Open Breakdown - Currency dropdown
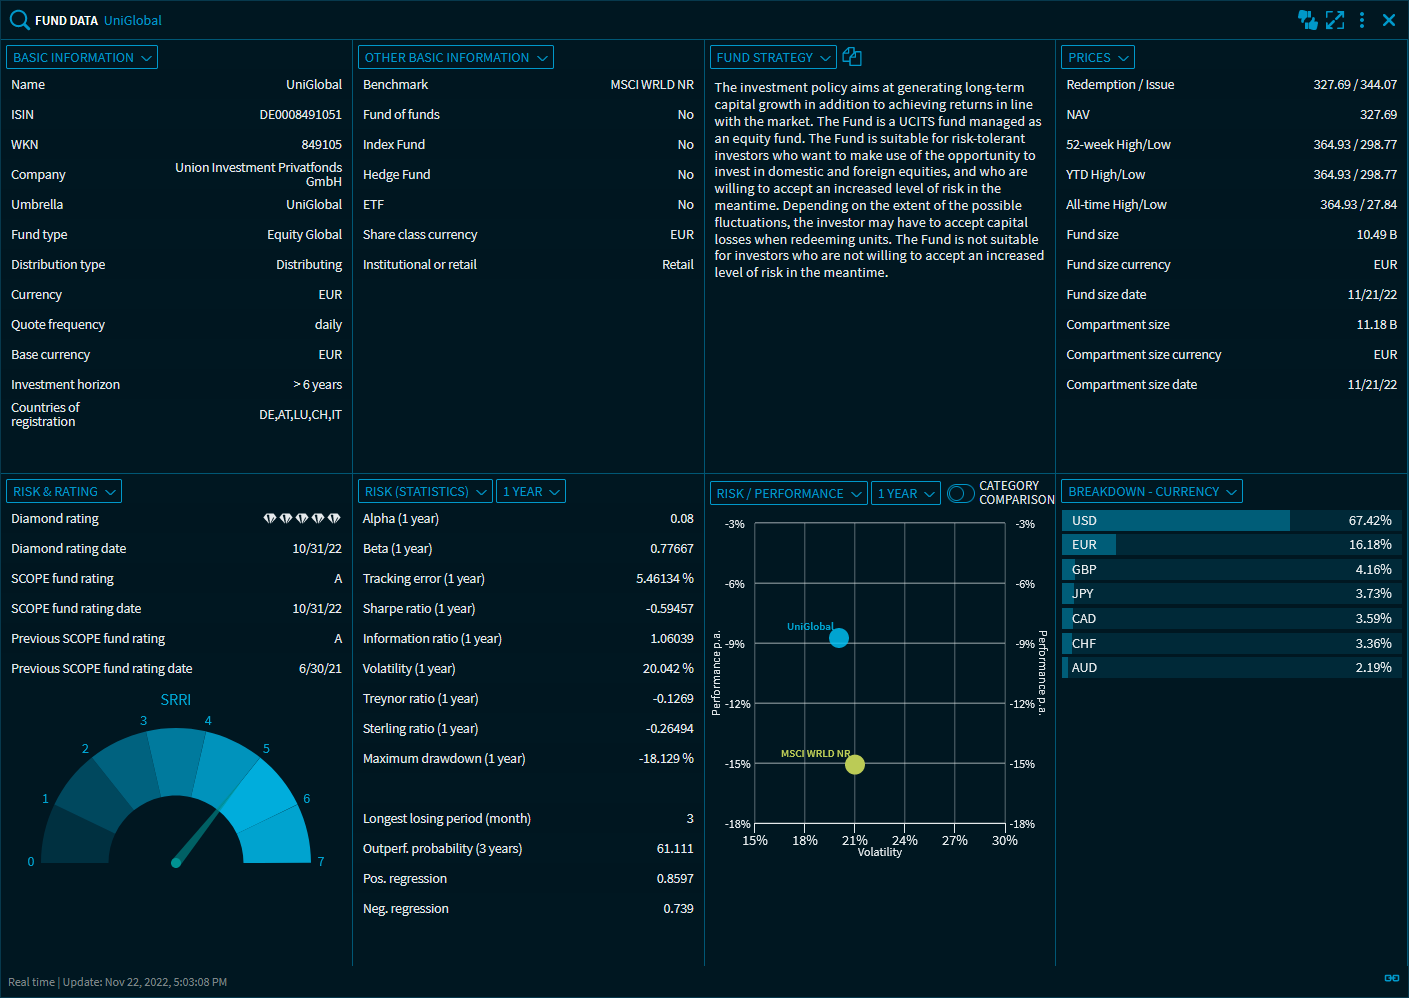The width and height of the screenshot is (1409, 998). click(1152, 492)
